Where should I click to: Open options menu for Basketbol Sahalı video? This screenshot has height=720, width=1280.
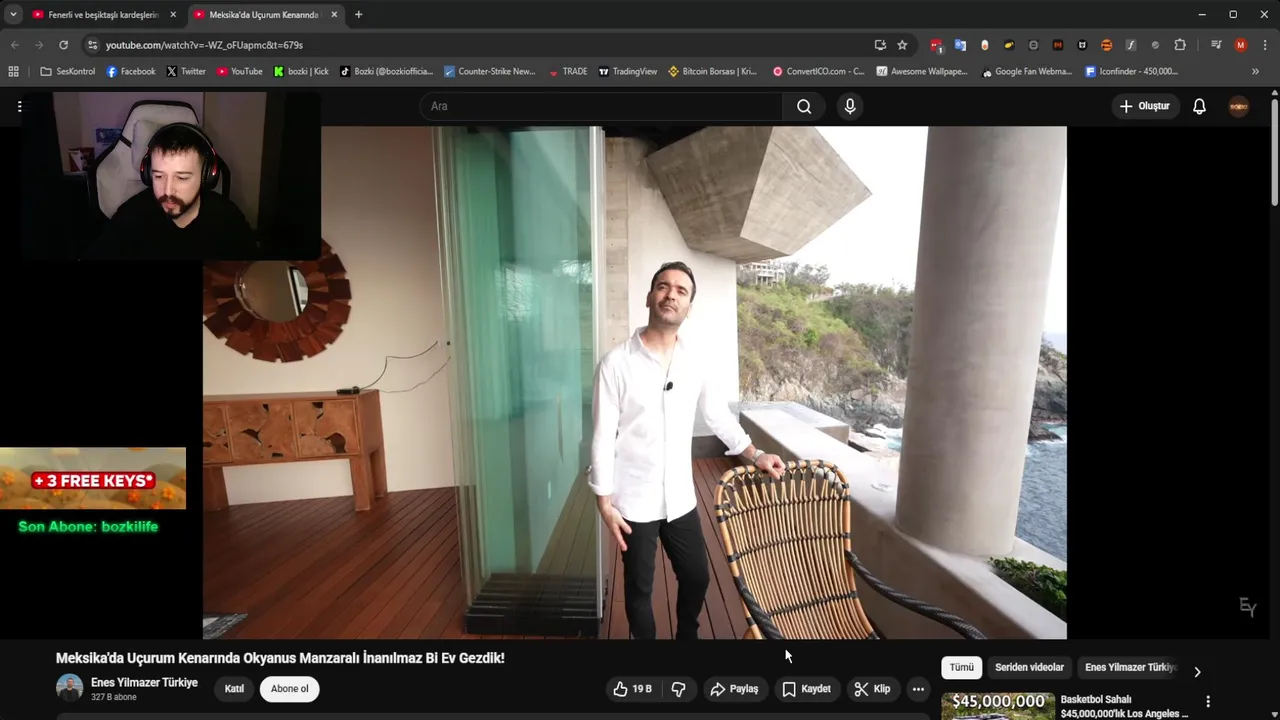[x=1208, y=702]
